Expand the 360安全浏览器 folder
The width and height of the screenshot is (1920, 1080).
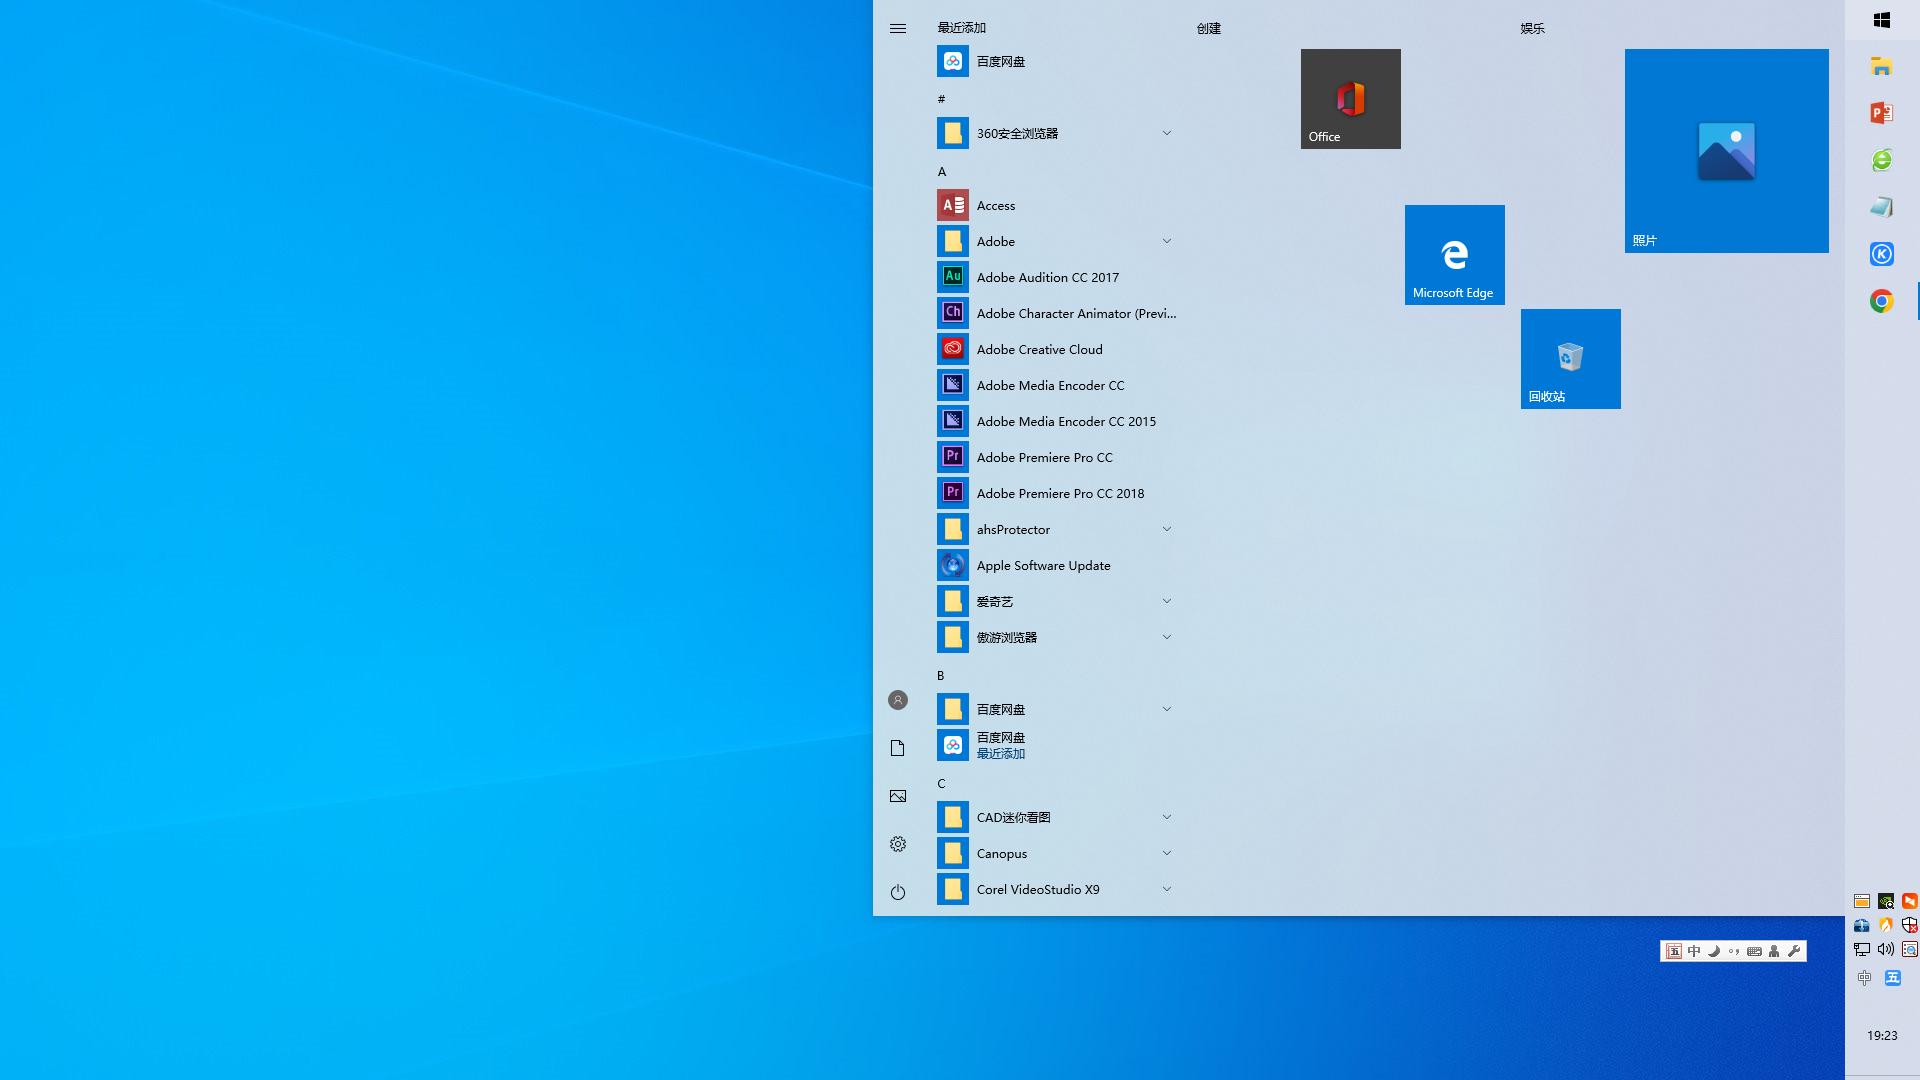tap(1166, 132)
